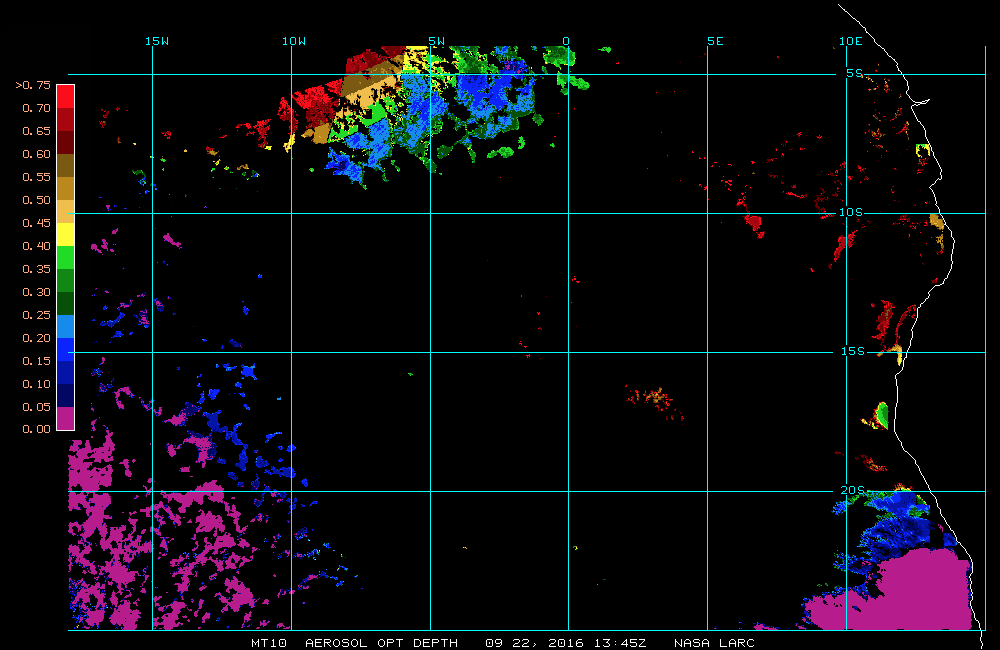Screen dimensions: 1000x650
Task: Click the '10W' longitude label
Action: tap(294, 41)
